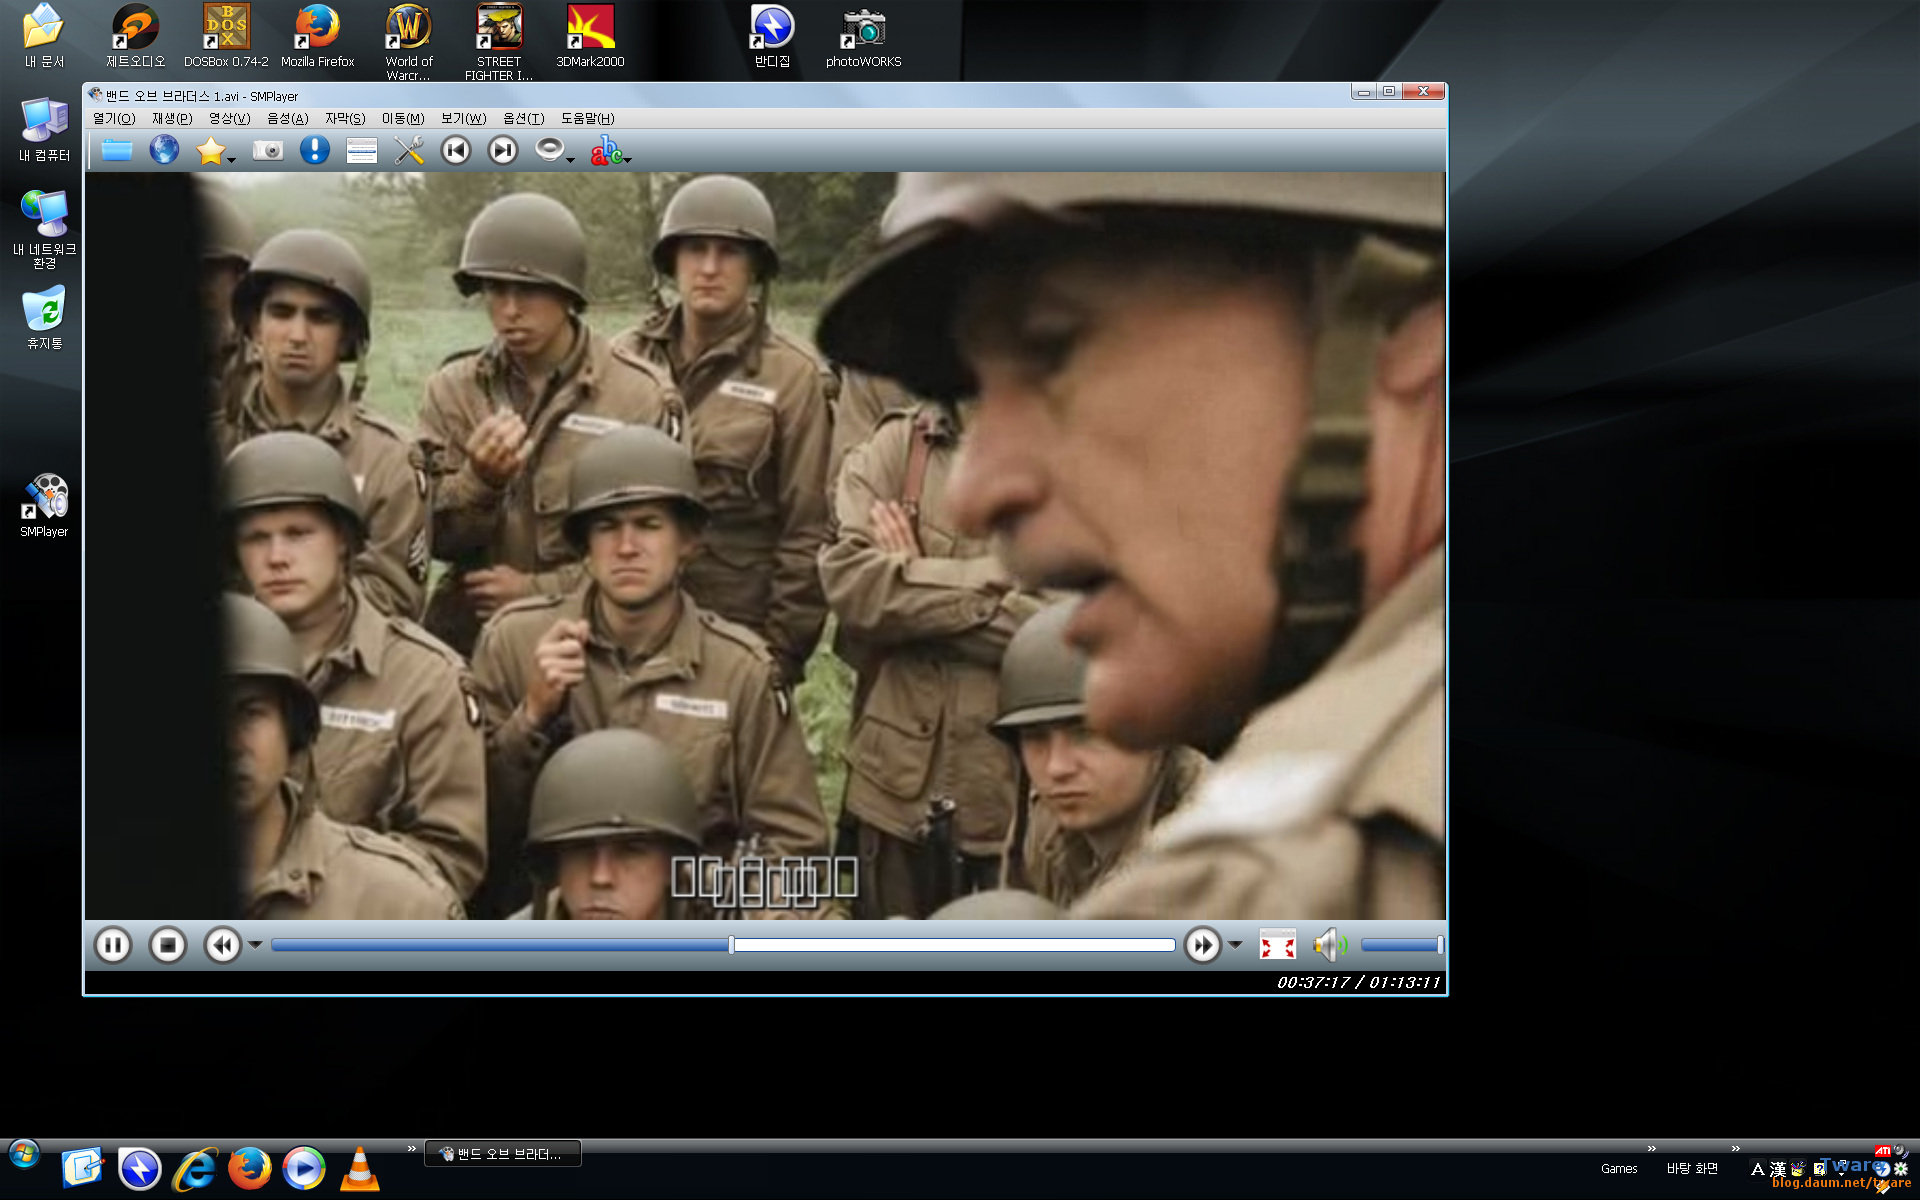Select the 내 문서 desktop icon
Screen dimensions: 1920x1200
point(44,36)
